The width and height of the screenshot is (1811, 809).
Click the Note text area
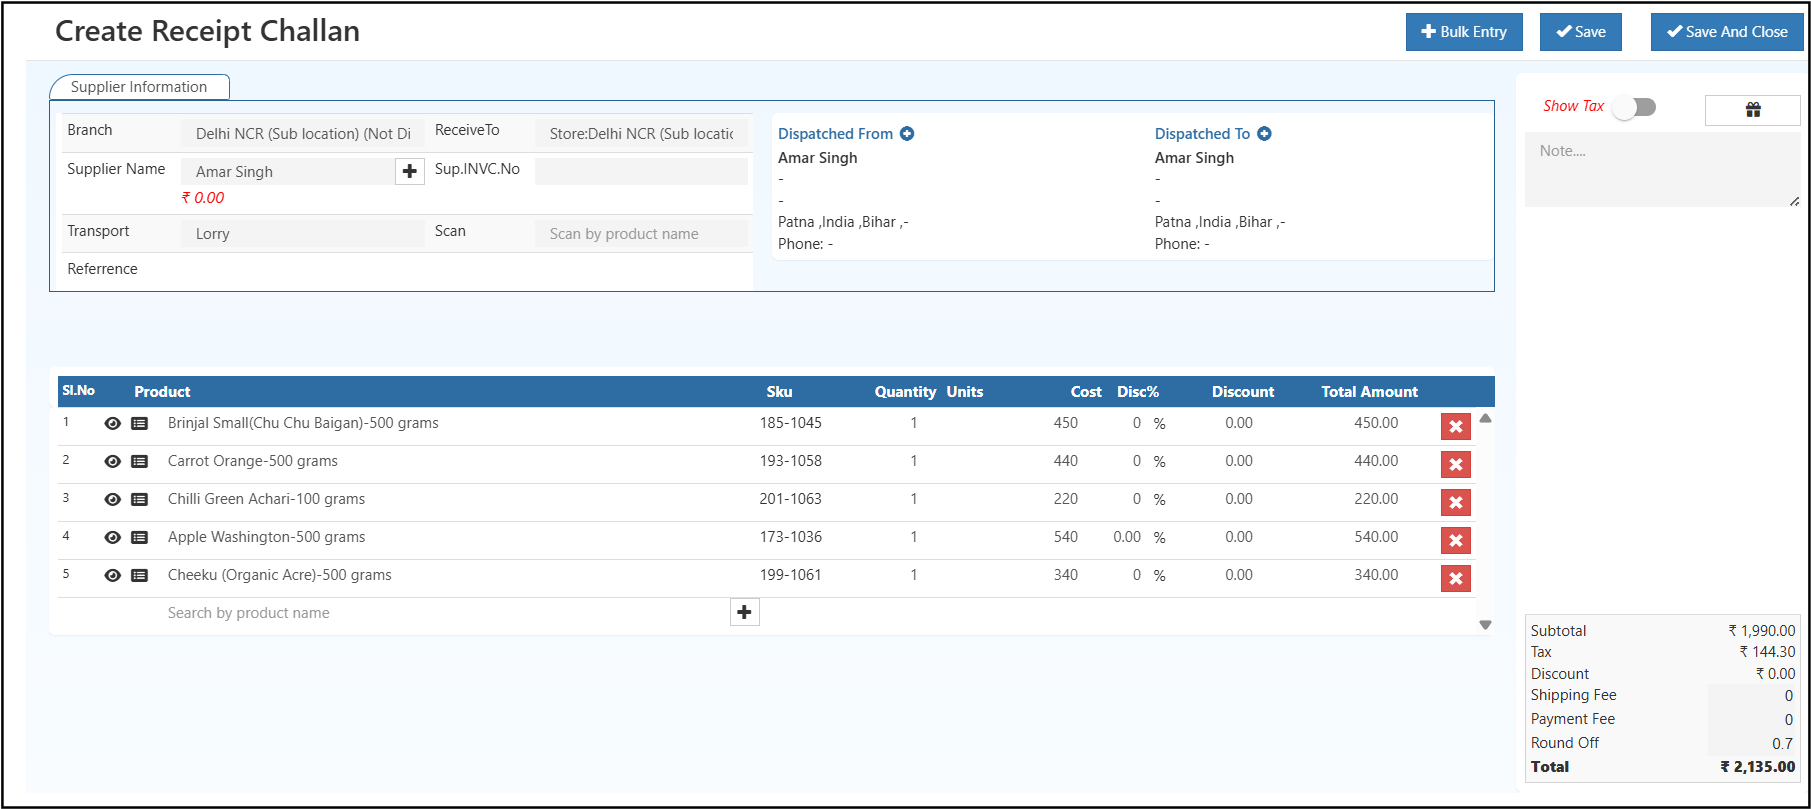(1661, 170)
